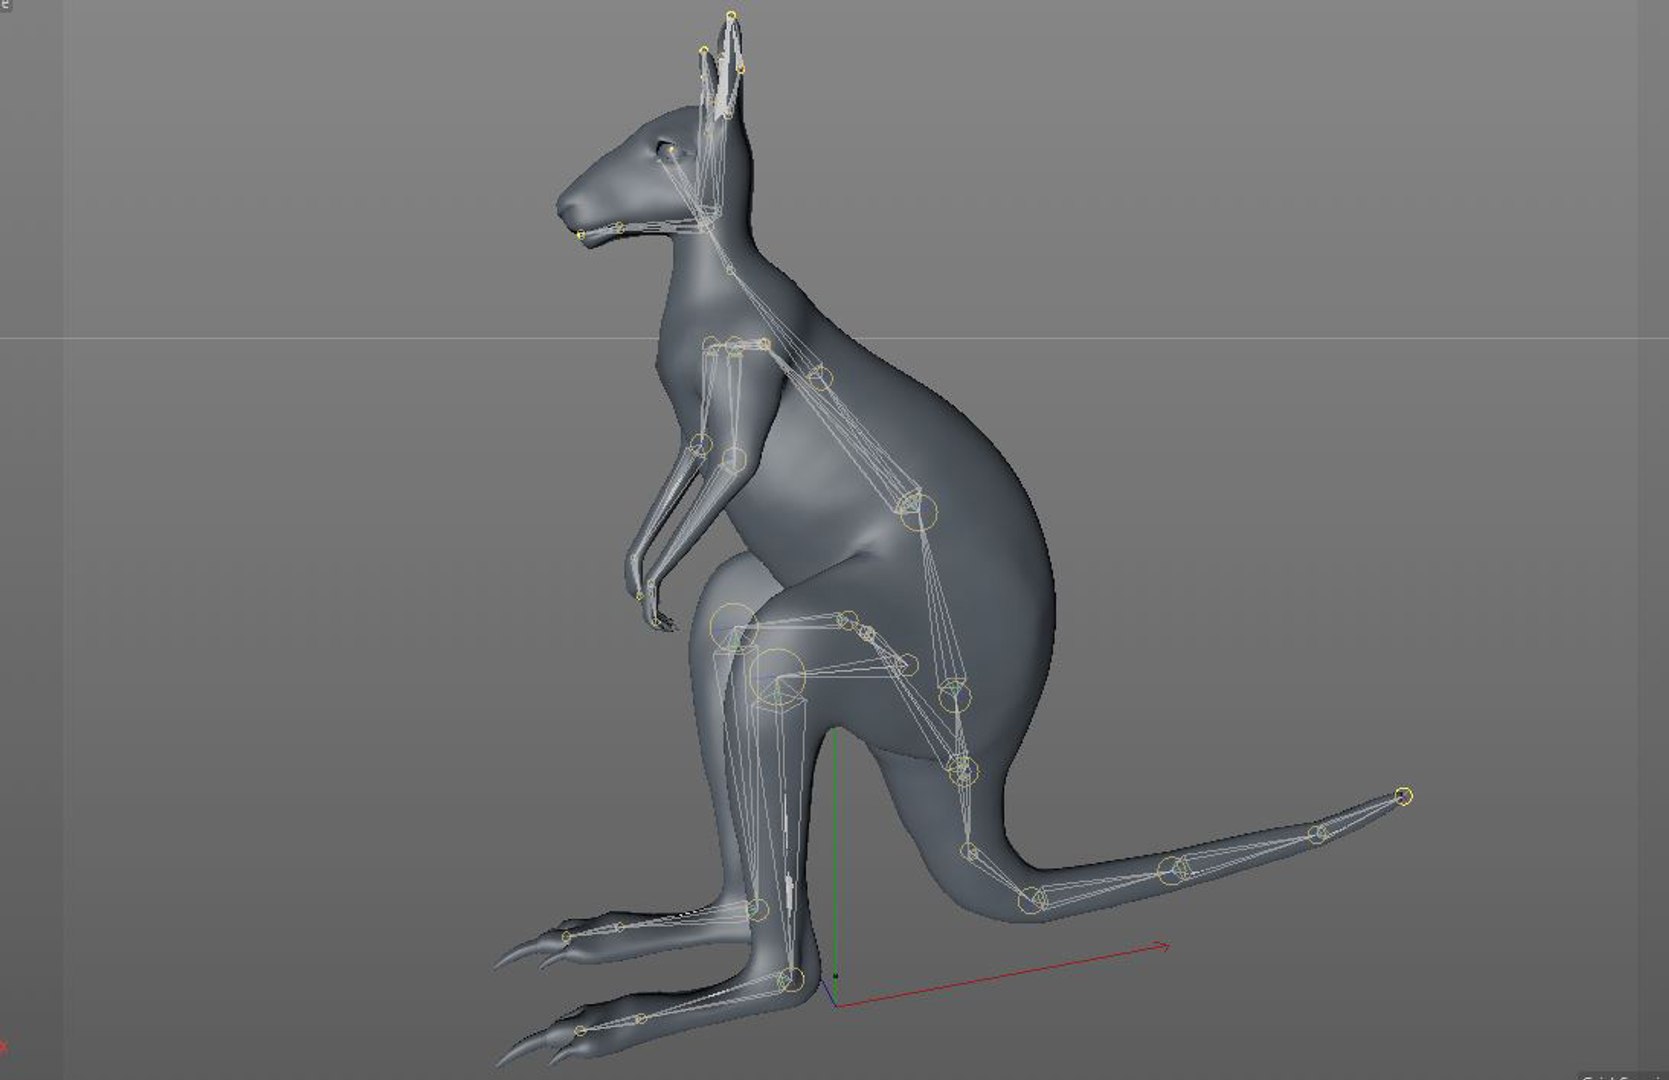Viewport: 1669px width, 1080px height.
Task: Select the kangaroo eye joint
Action: pos(671,152)
